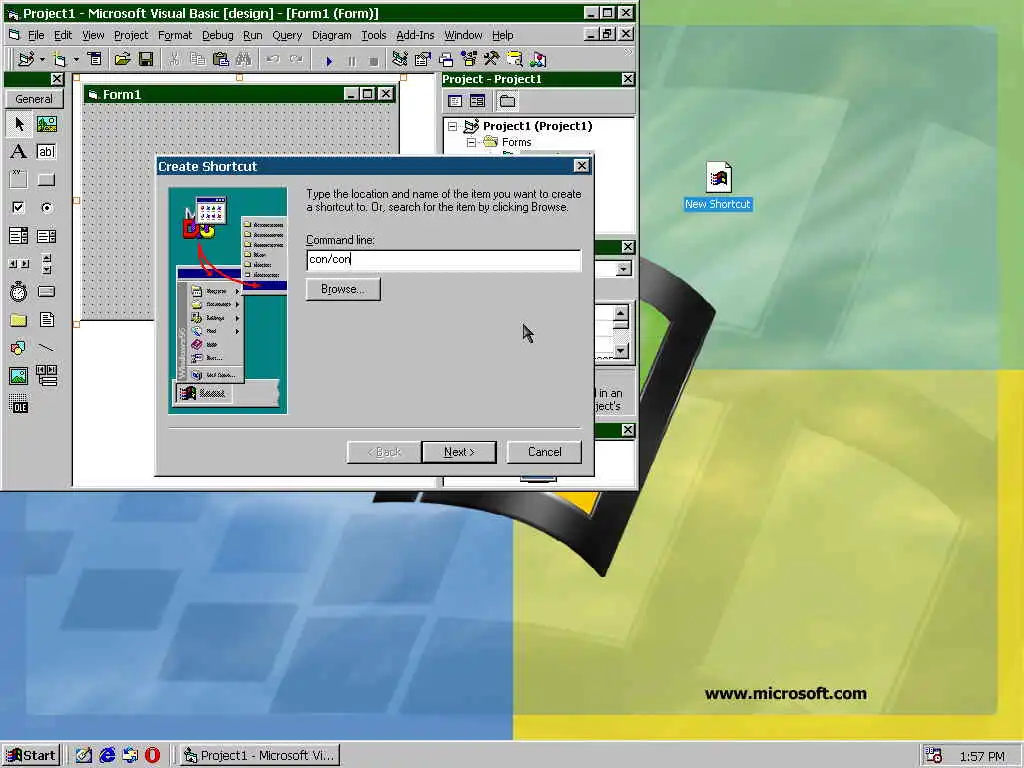Select the Timer control in the toolbox
Screen dimensions: 1024x768
tap(19, 291)
